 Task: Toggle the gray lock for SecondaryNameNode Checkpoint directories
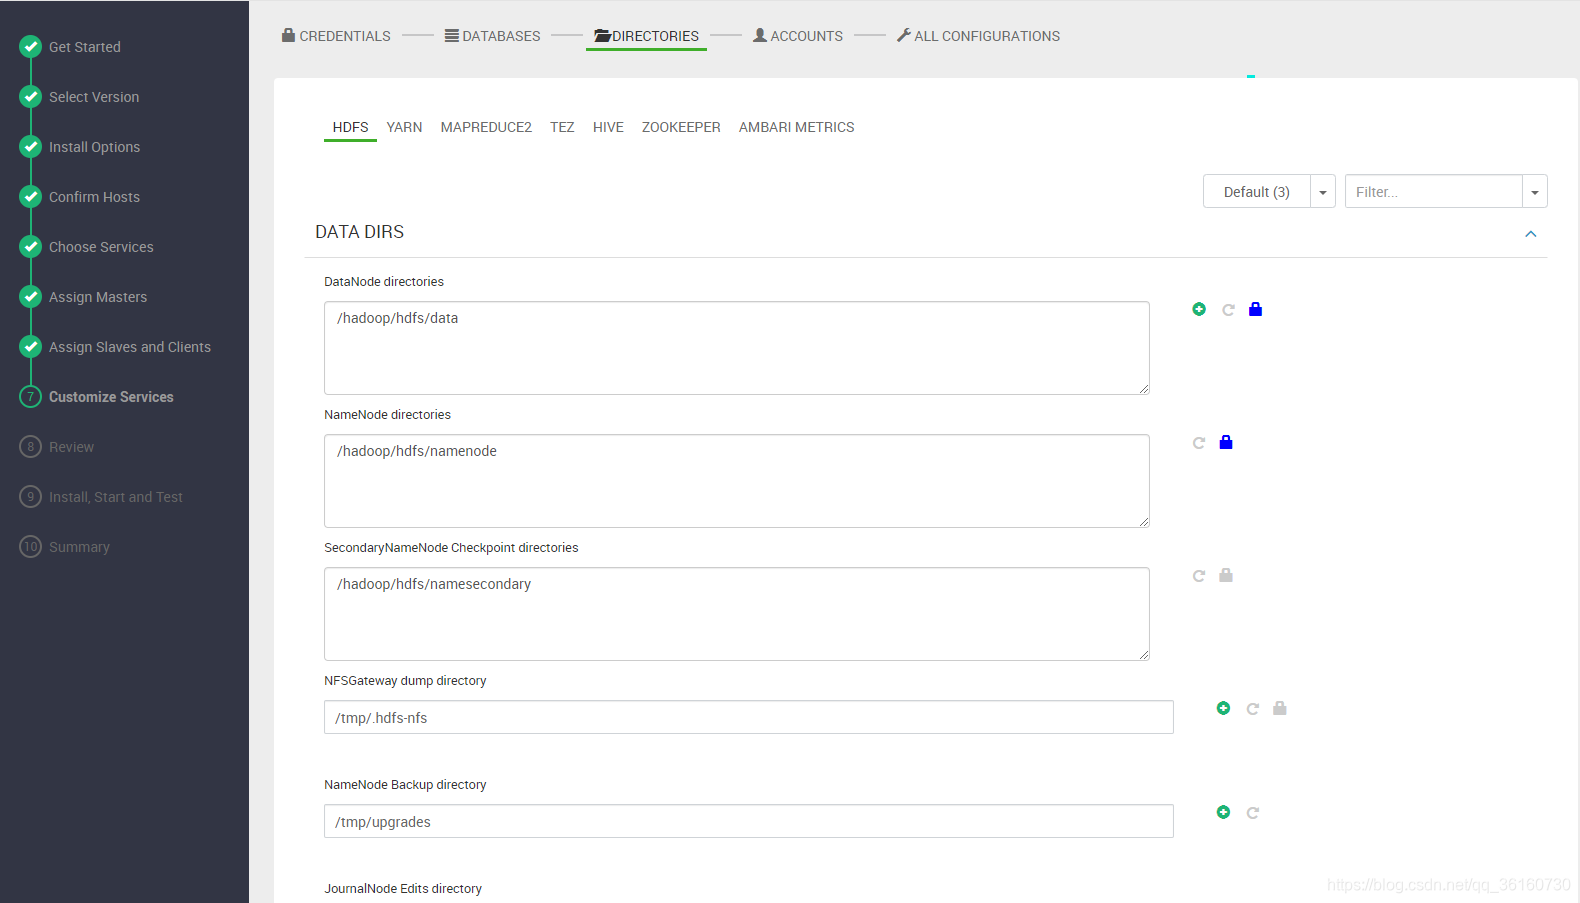point(1226,575)
